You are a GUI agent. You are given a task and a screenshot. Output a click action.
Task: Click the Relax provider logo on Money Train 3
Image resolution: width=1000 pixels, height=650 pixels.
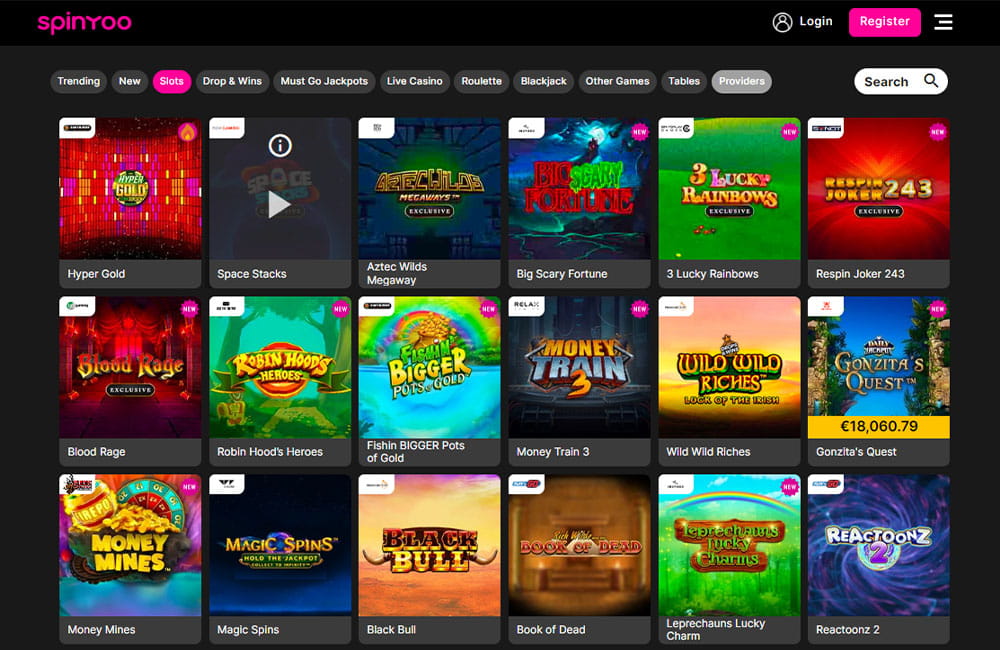[526, 306]
